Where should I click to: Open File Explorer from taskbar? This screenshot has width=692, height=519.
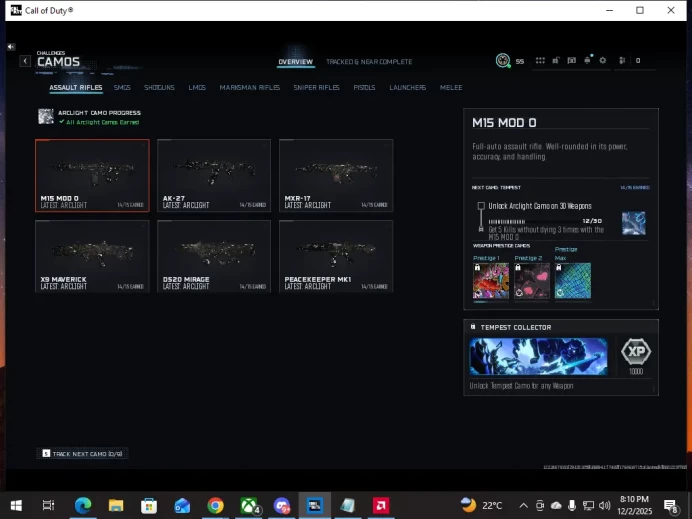coord(116,505)
